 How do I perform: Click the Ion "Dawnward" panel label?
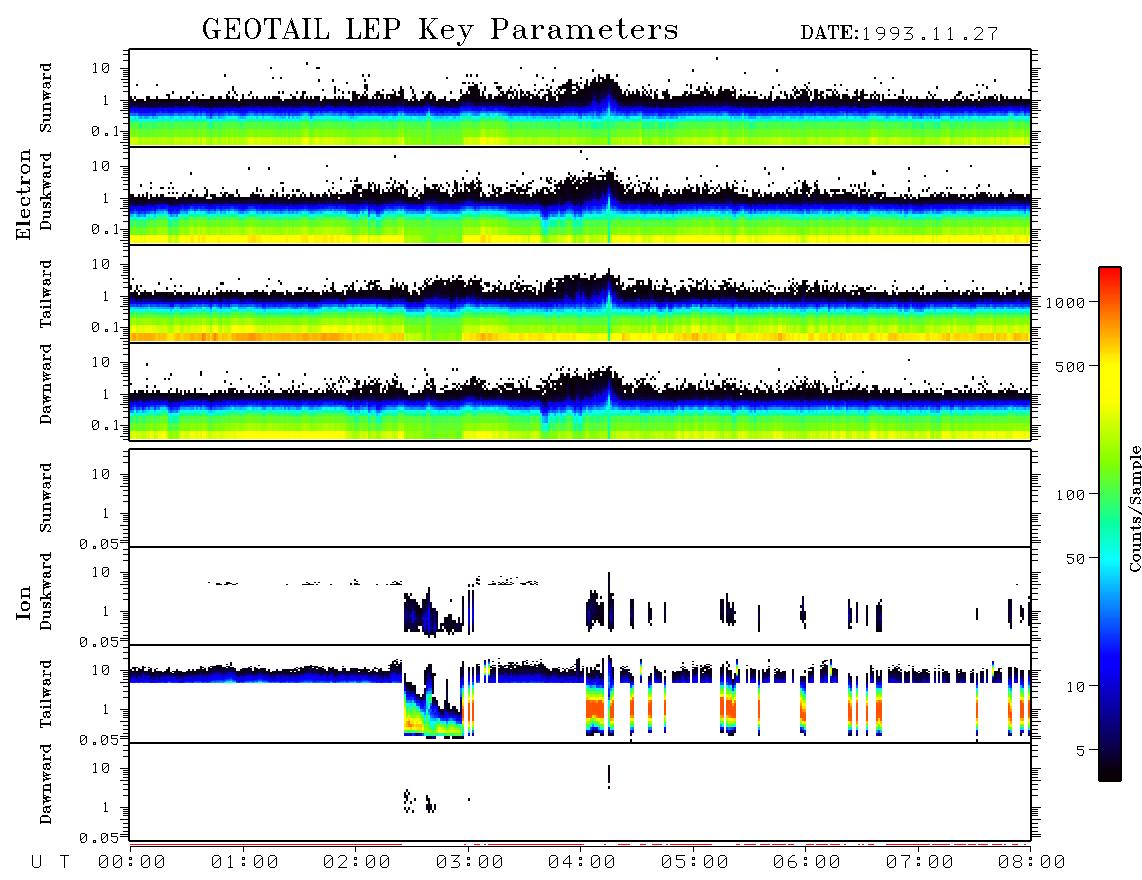click(x=46, y=784)
